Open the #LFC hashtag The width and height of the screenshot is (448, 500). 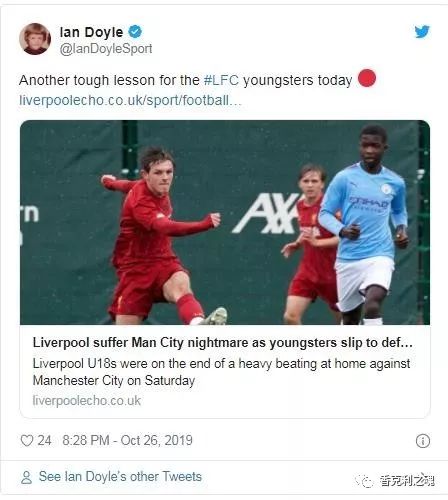[221, 80]
